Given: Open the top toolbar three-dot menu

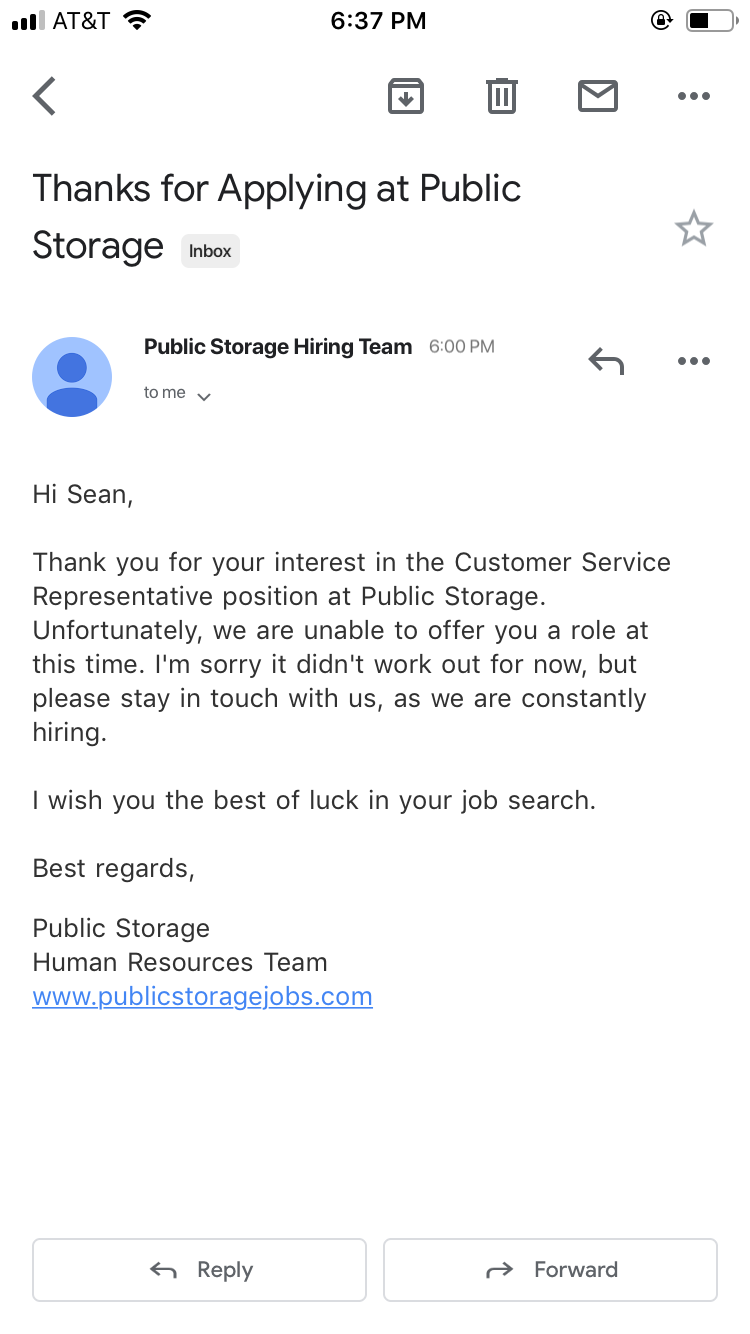Looking at the screenshot, I should pyautogui.click(x=693, y=96).
